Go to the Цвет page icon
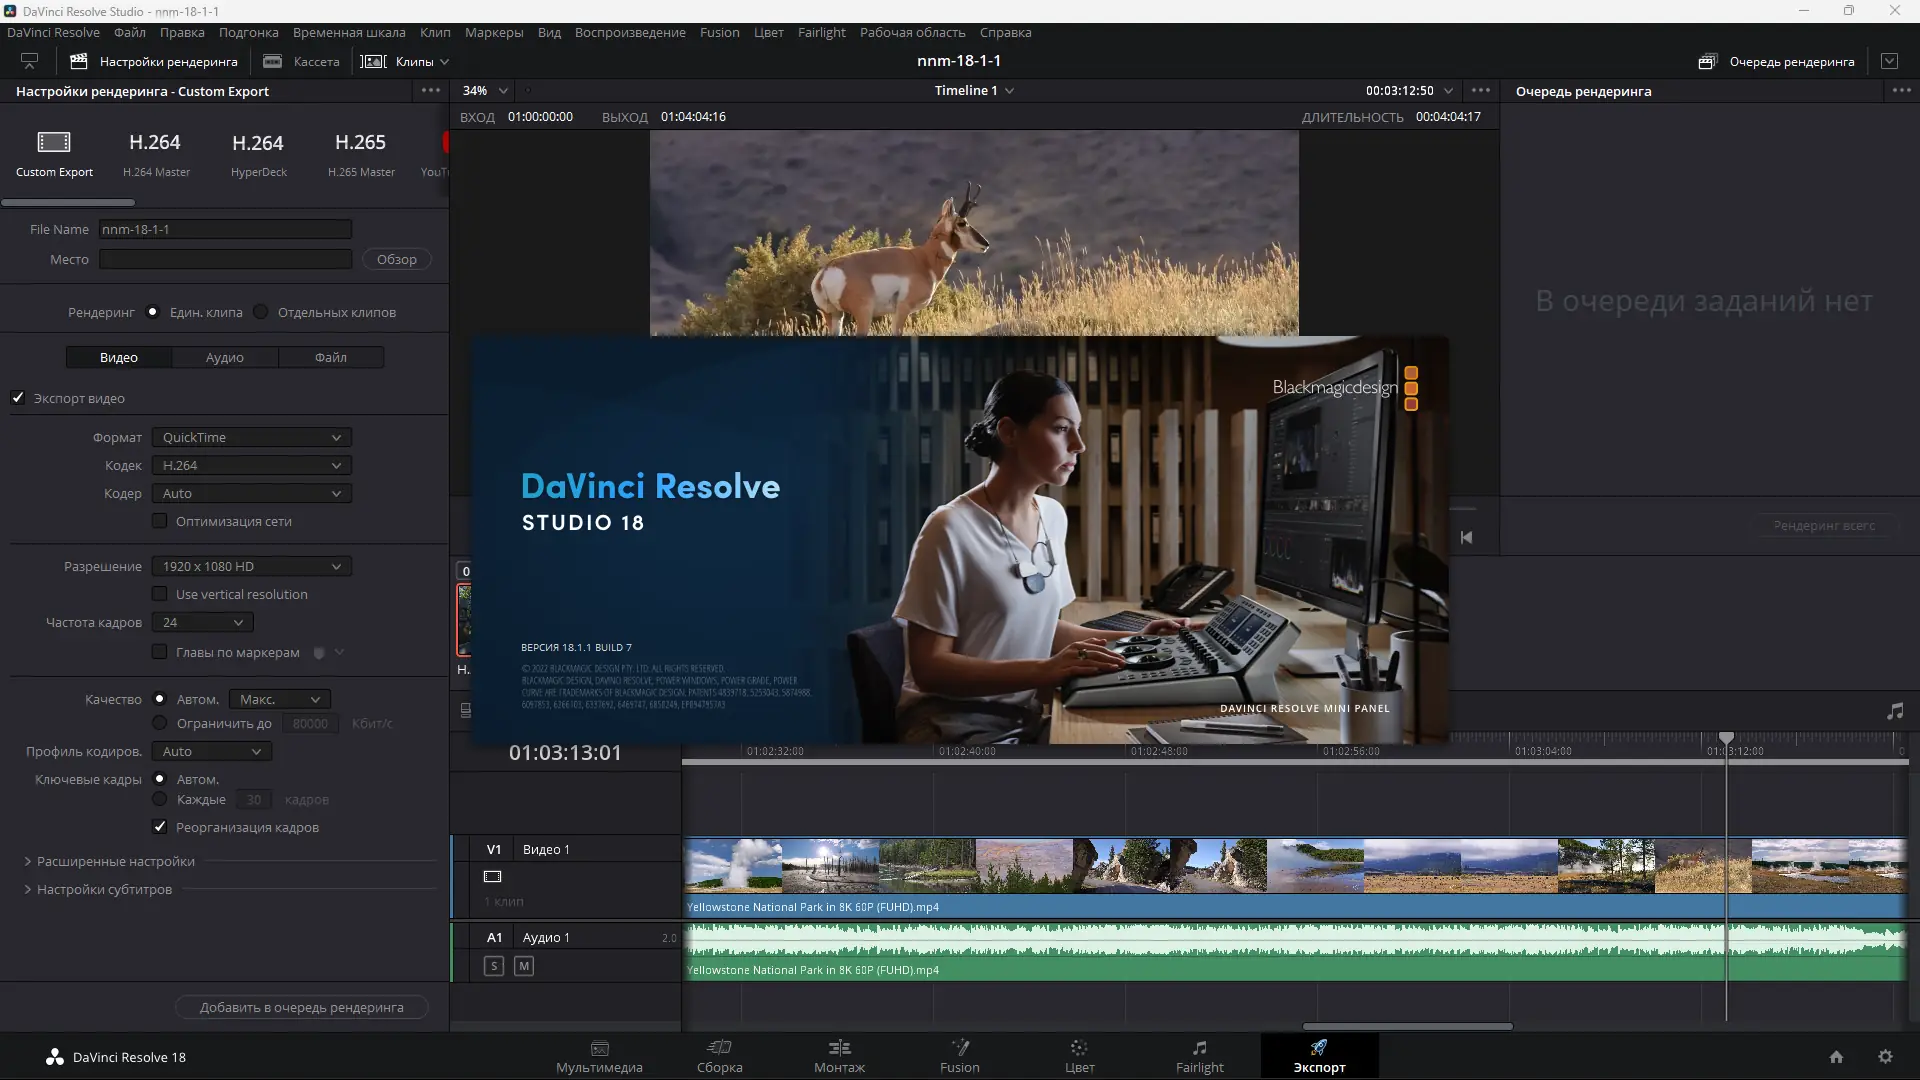This screenshot has height=1080, width=1920. click(x=1079, y=1048)
